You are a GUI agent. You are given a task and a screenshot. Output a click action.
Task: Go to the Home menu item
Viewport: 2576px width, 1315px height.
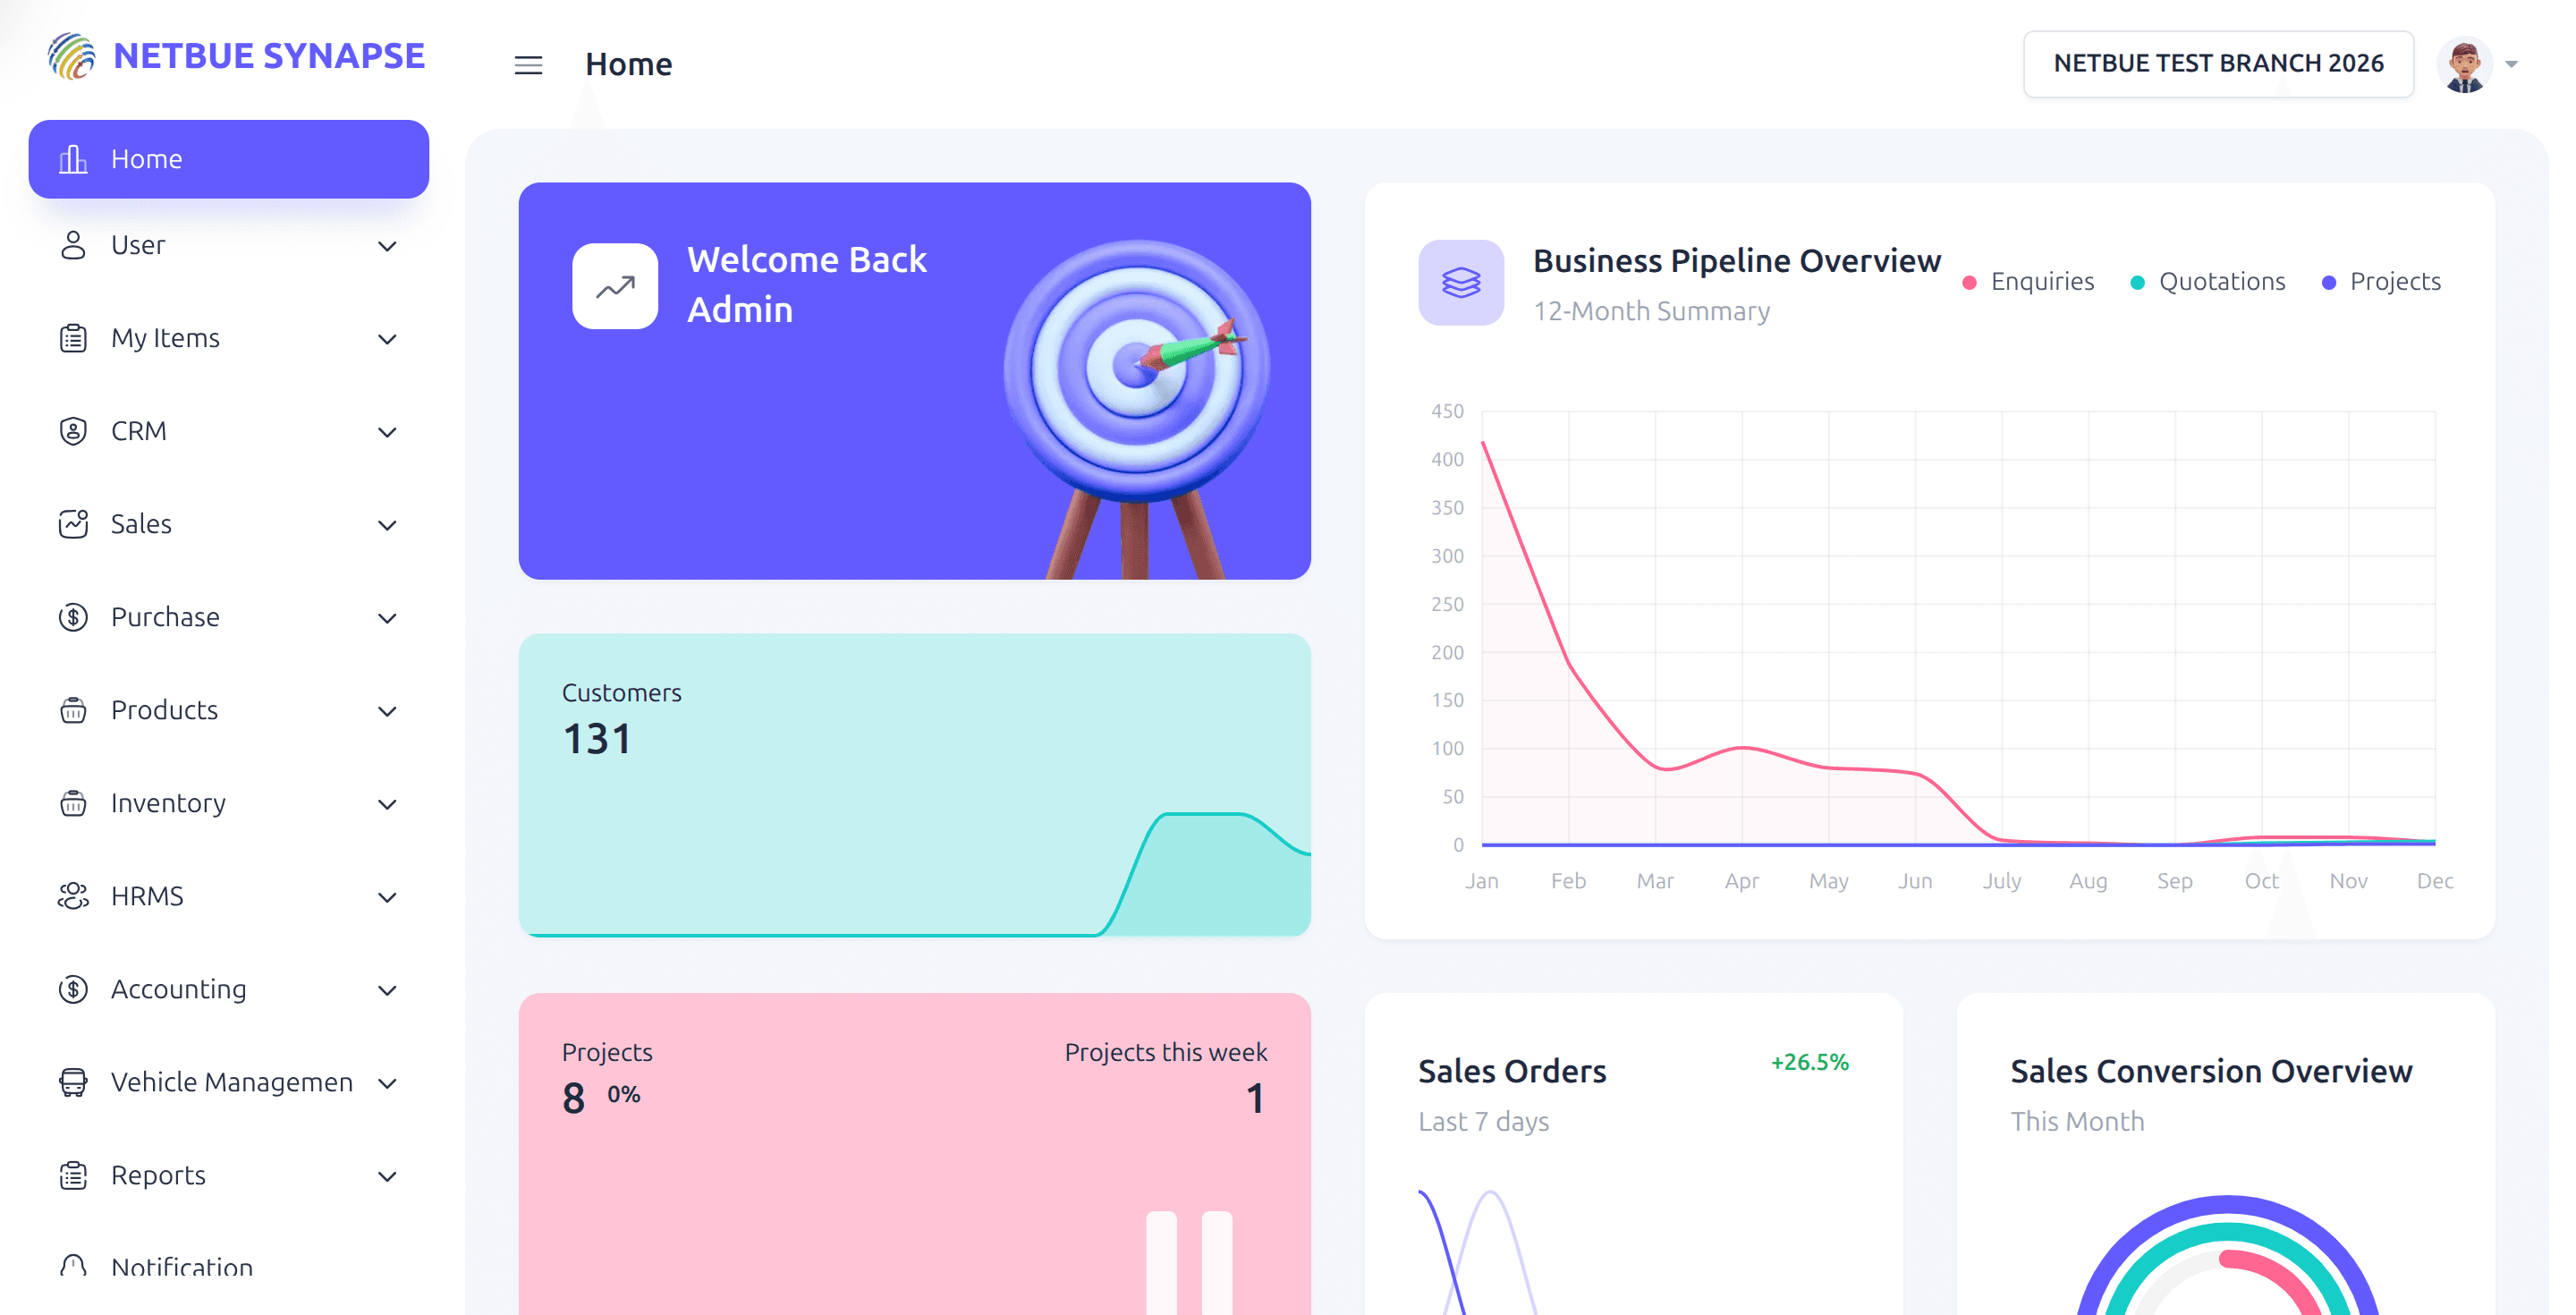click(x=229, y=159)
